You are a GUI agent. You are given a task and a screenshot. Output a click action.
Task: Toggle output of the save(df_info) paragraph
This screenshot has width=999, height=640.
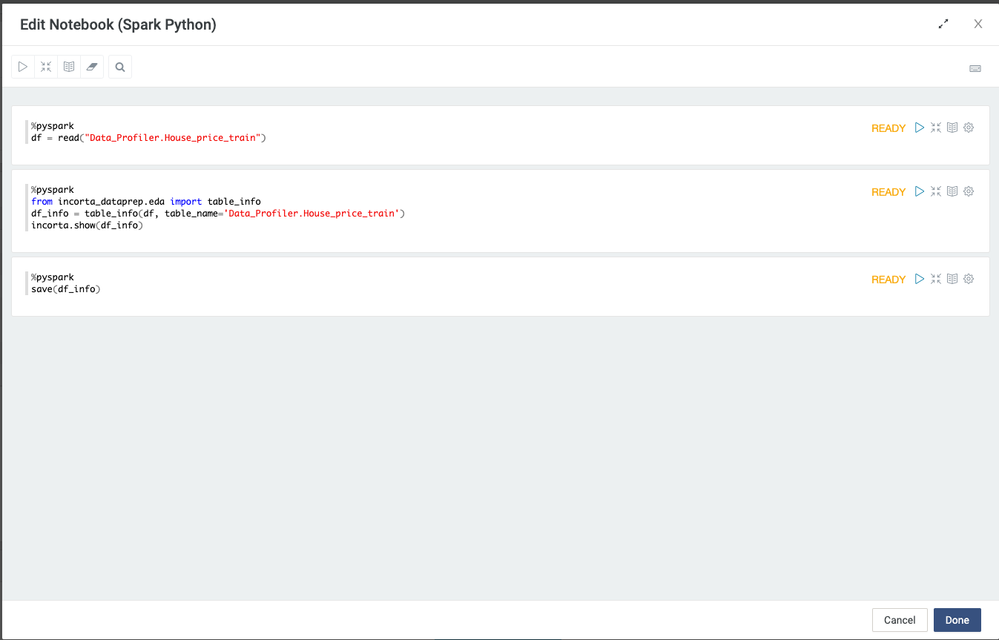[952, 280]
